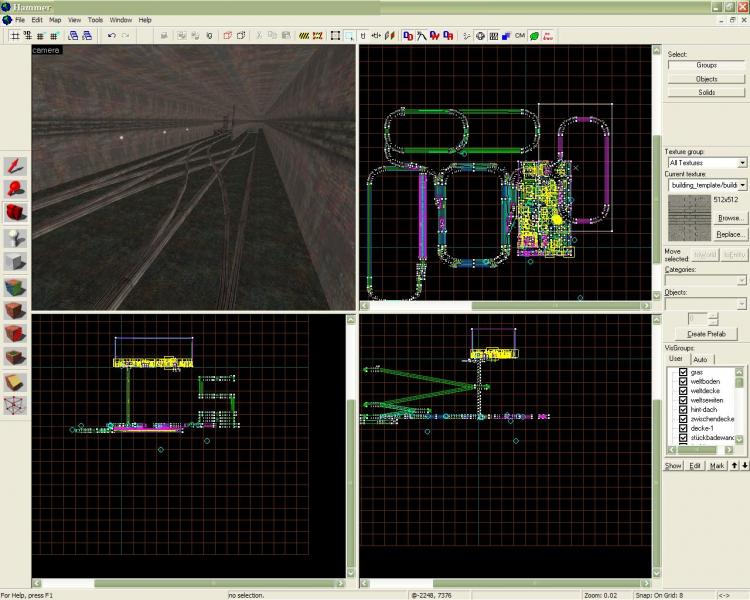Viewport: 750px width, 600px height.
Task: Open the Map menu
Action: click(x=55, y=20)
